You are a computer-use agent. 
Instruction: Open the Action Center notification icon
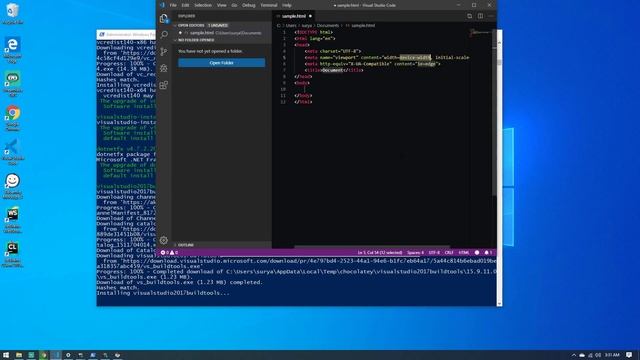tap(629, 355)
